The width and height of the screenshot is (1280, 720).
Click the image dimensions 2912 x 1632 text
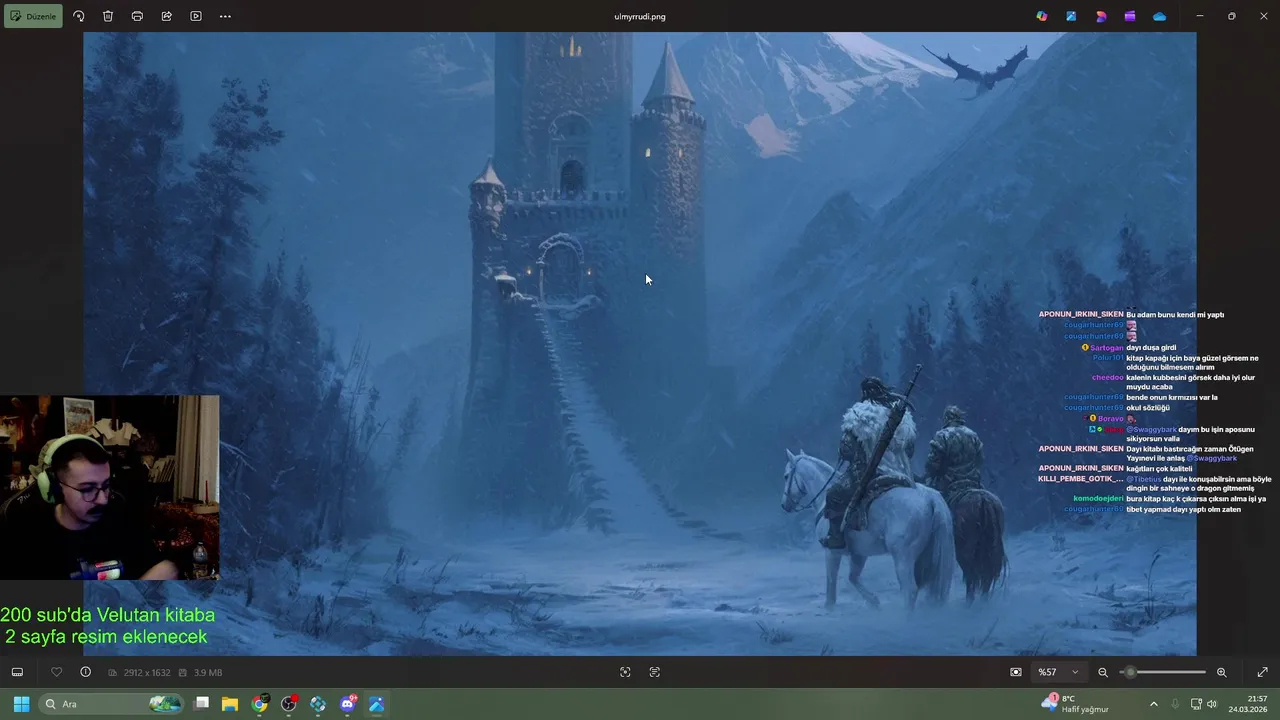coord(146,673)
